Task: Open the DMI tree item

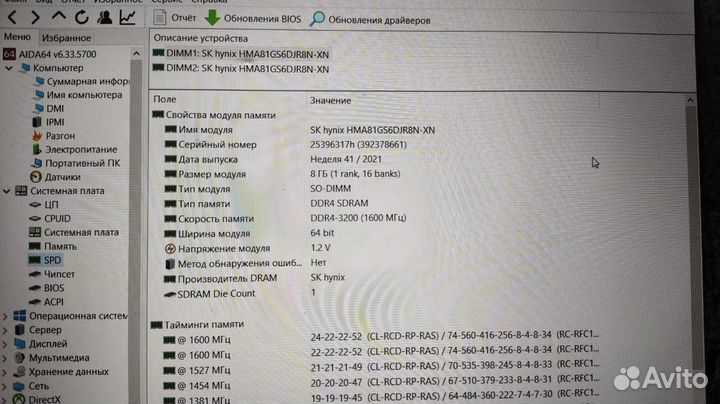Action: tap(49, 109)
